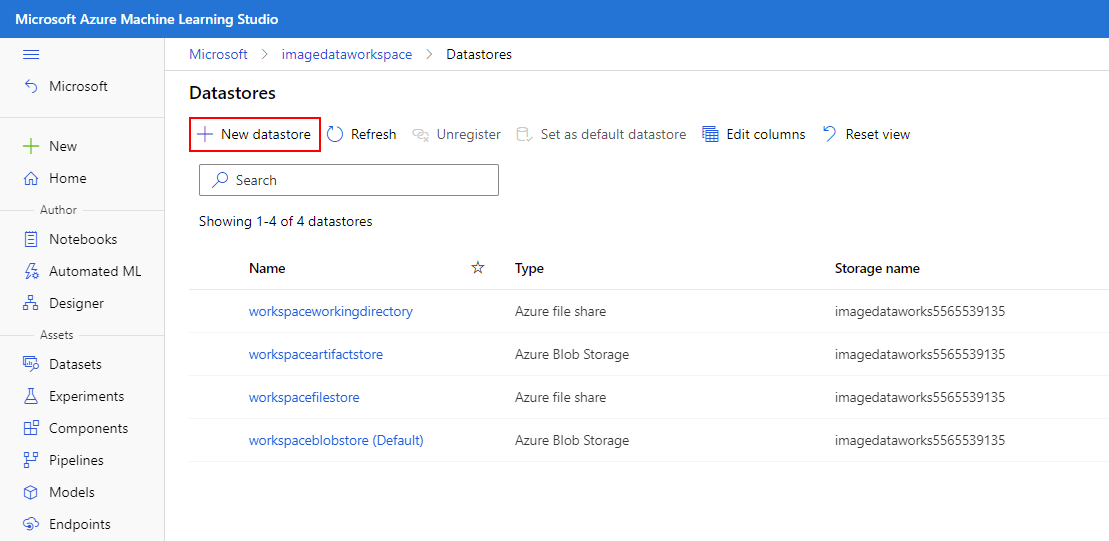Click Edit columns in the toolbar
This screenshot has width=1109, height=541.
click(x=766, y=134)
